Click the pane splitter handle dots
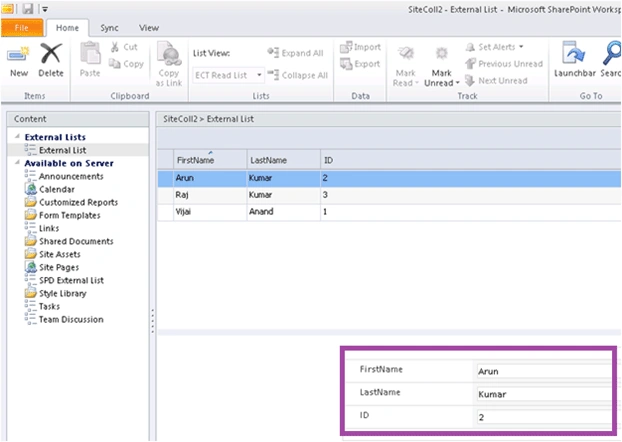This screenshot has height=442, width=622. tap(153, 321)
